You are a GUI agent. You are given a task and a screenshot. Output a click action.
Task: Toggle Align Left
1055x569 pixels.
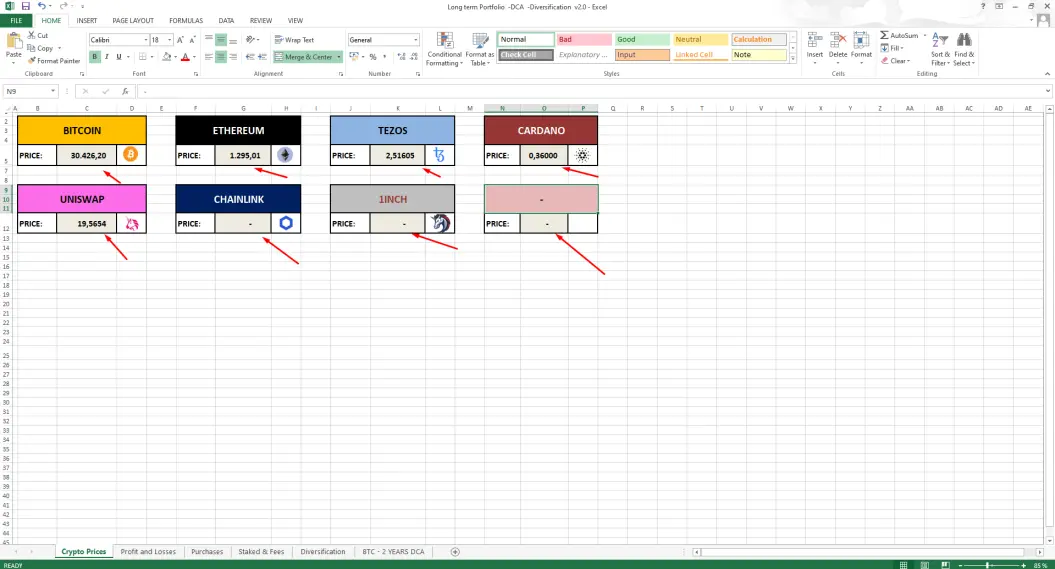[x=209, y=57]
